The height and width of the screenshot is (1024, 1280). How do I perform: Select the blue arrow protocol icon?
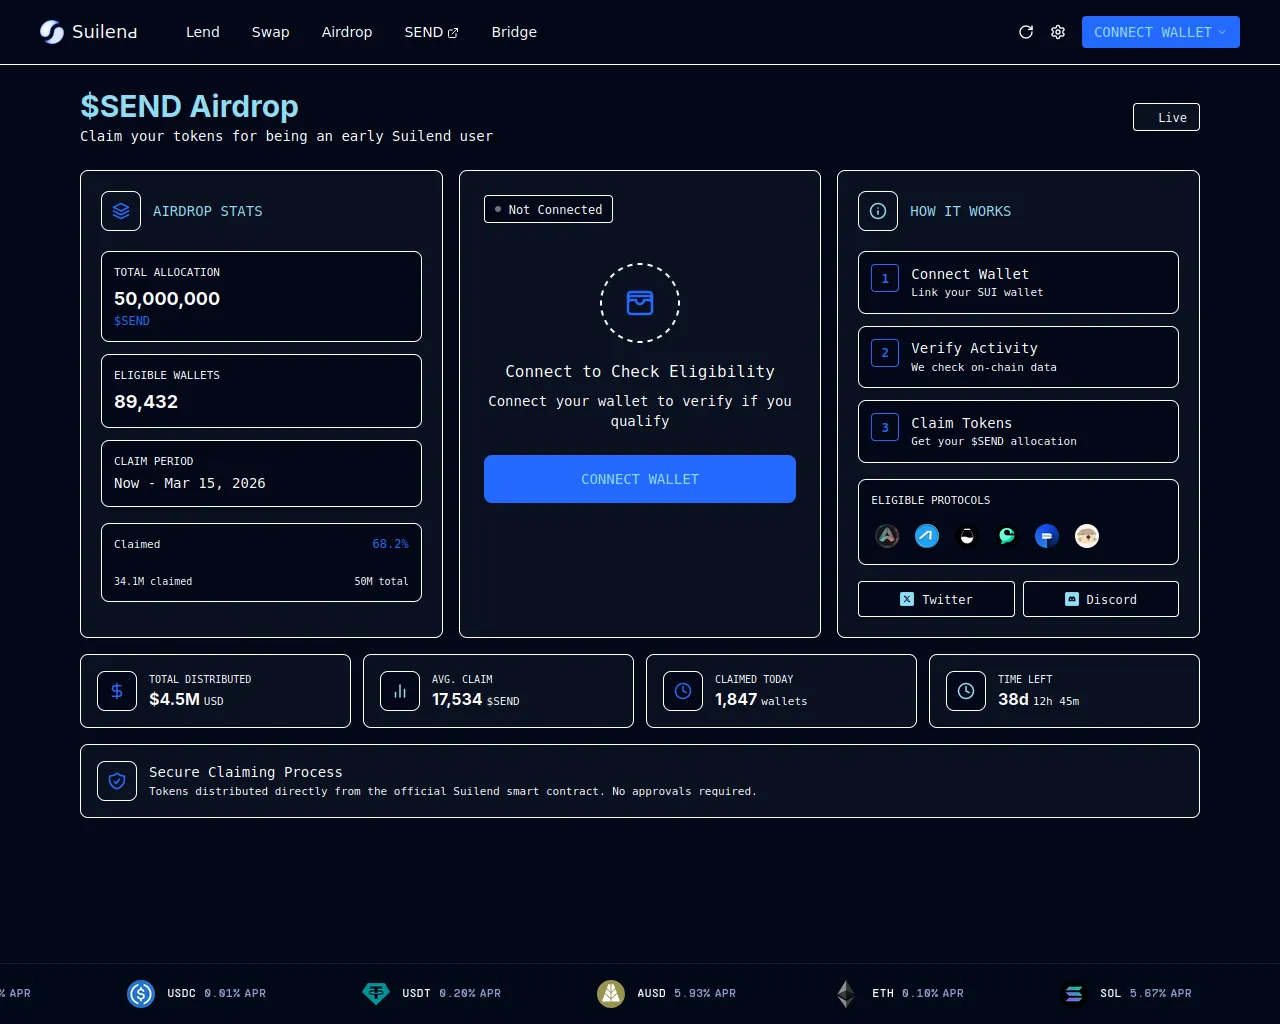(x=927, y=536)
